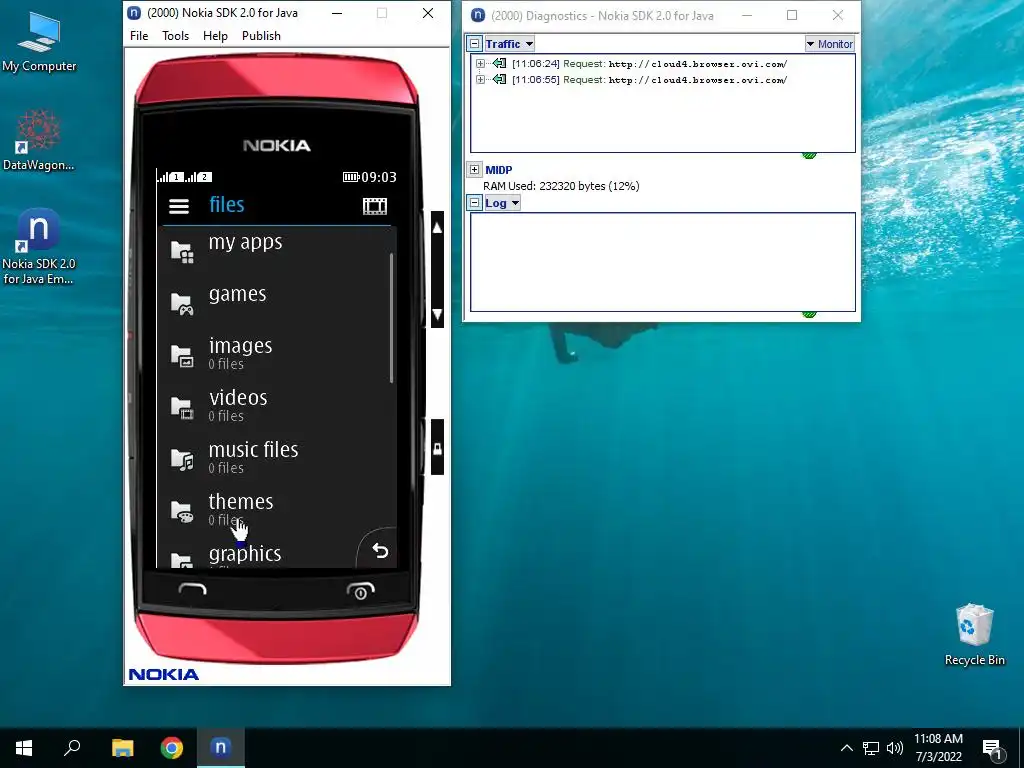Screen dimensions: 1024x768
Task: Click the NOKIA logo below the phone
Action: tap(164, 675)
